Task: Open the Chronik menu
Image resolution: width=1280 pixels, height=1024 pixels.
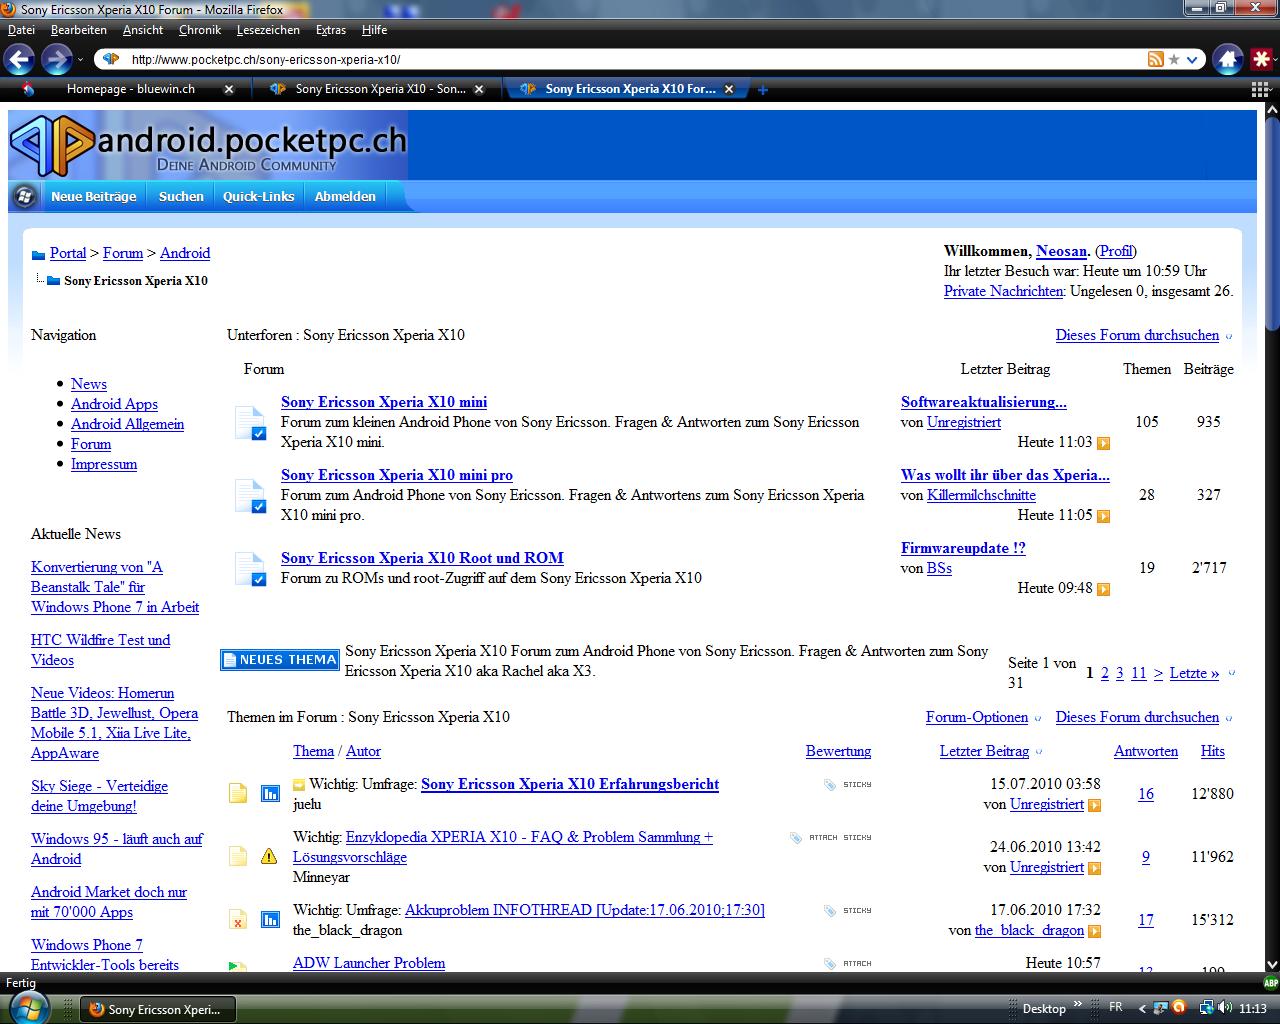Action: pos(200,30)
